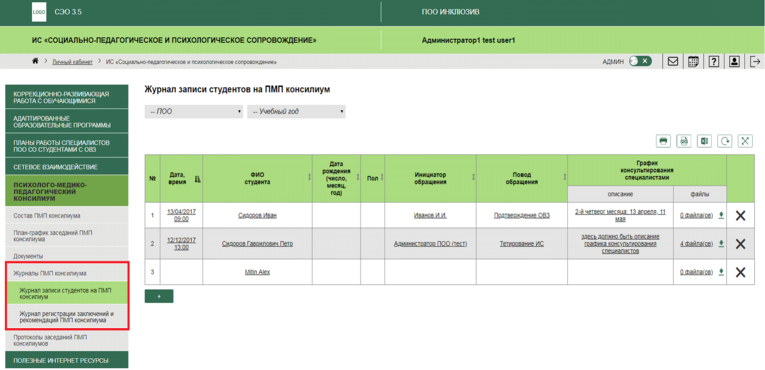Open Полезные интернет ресурсы menu

(66, 360)
